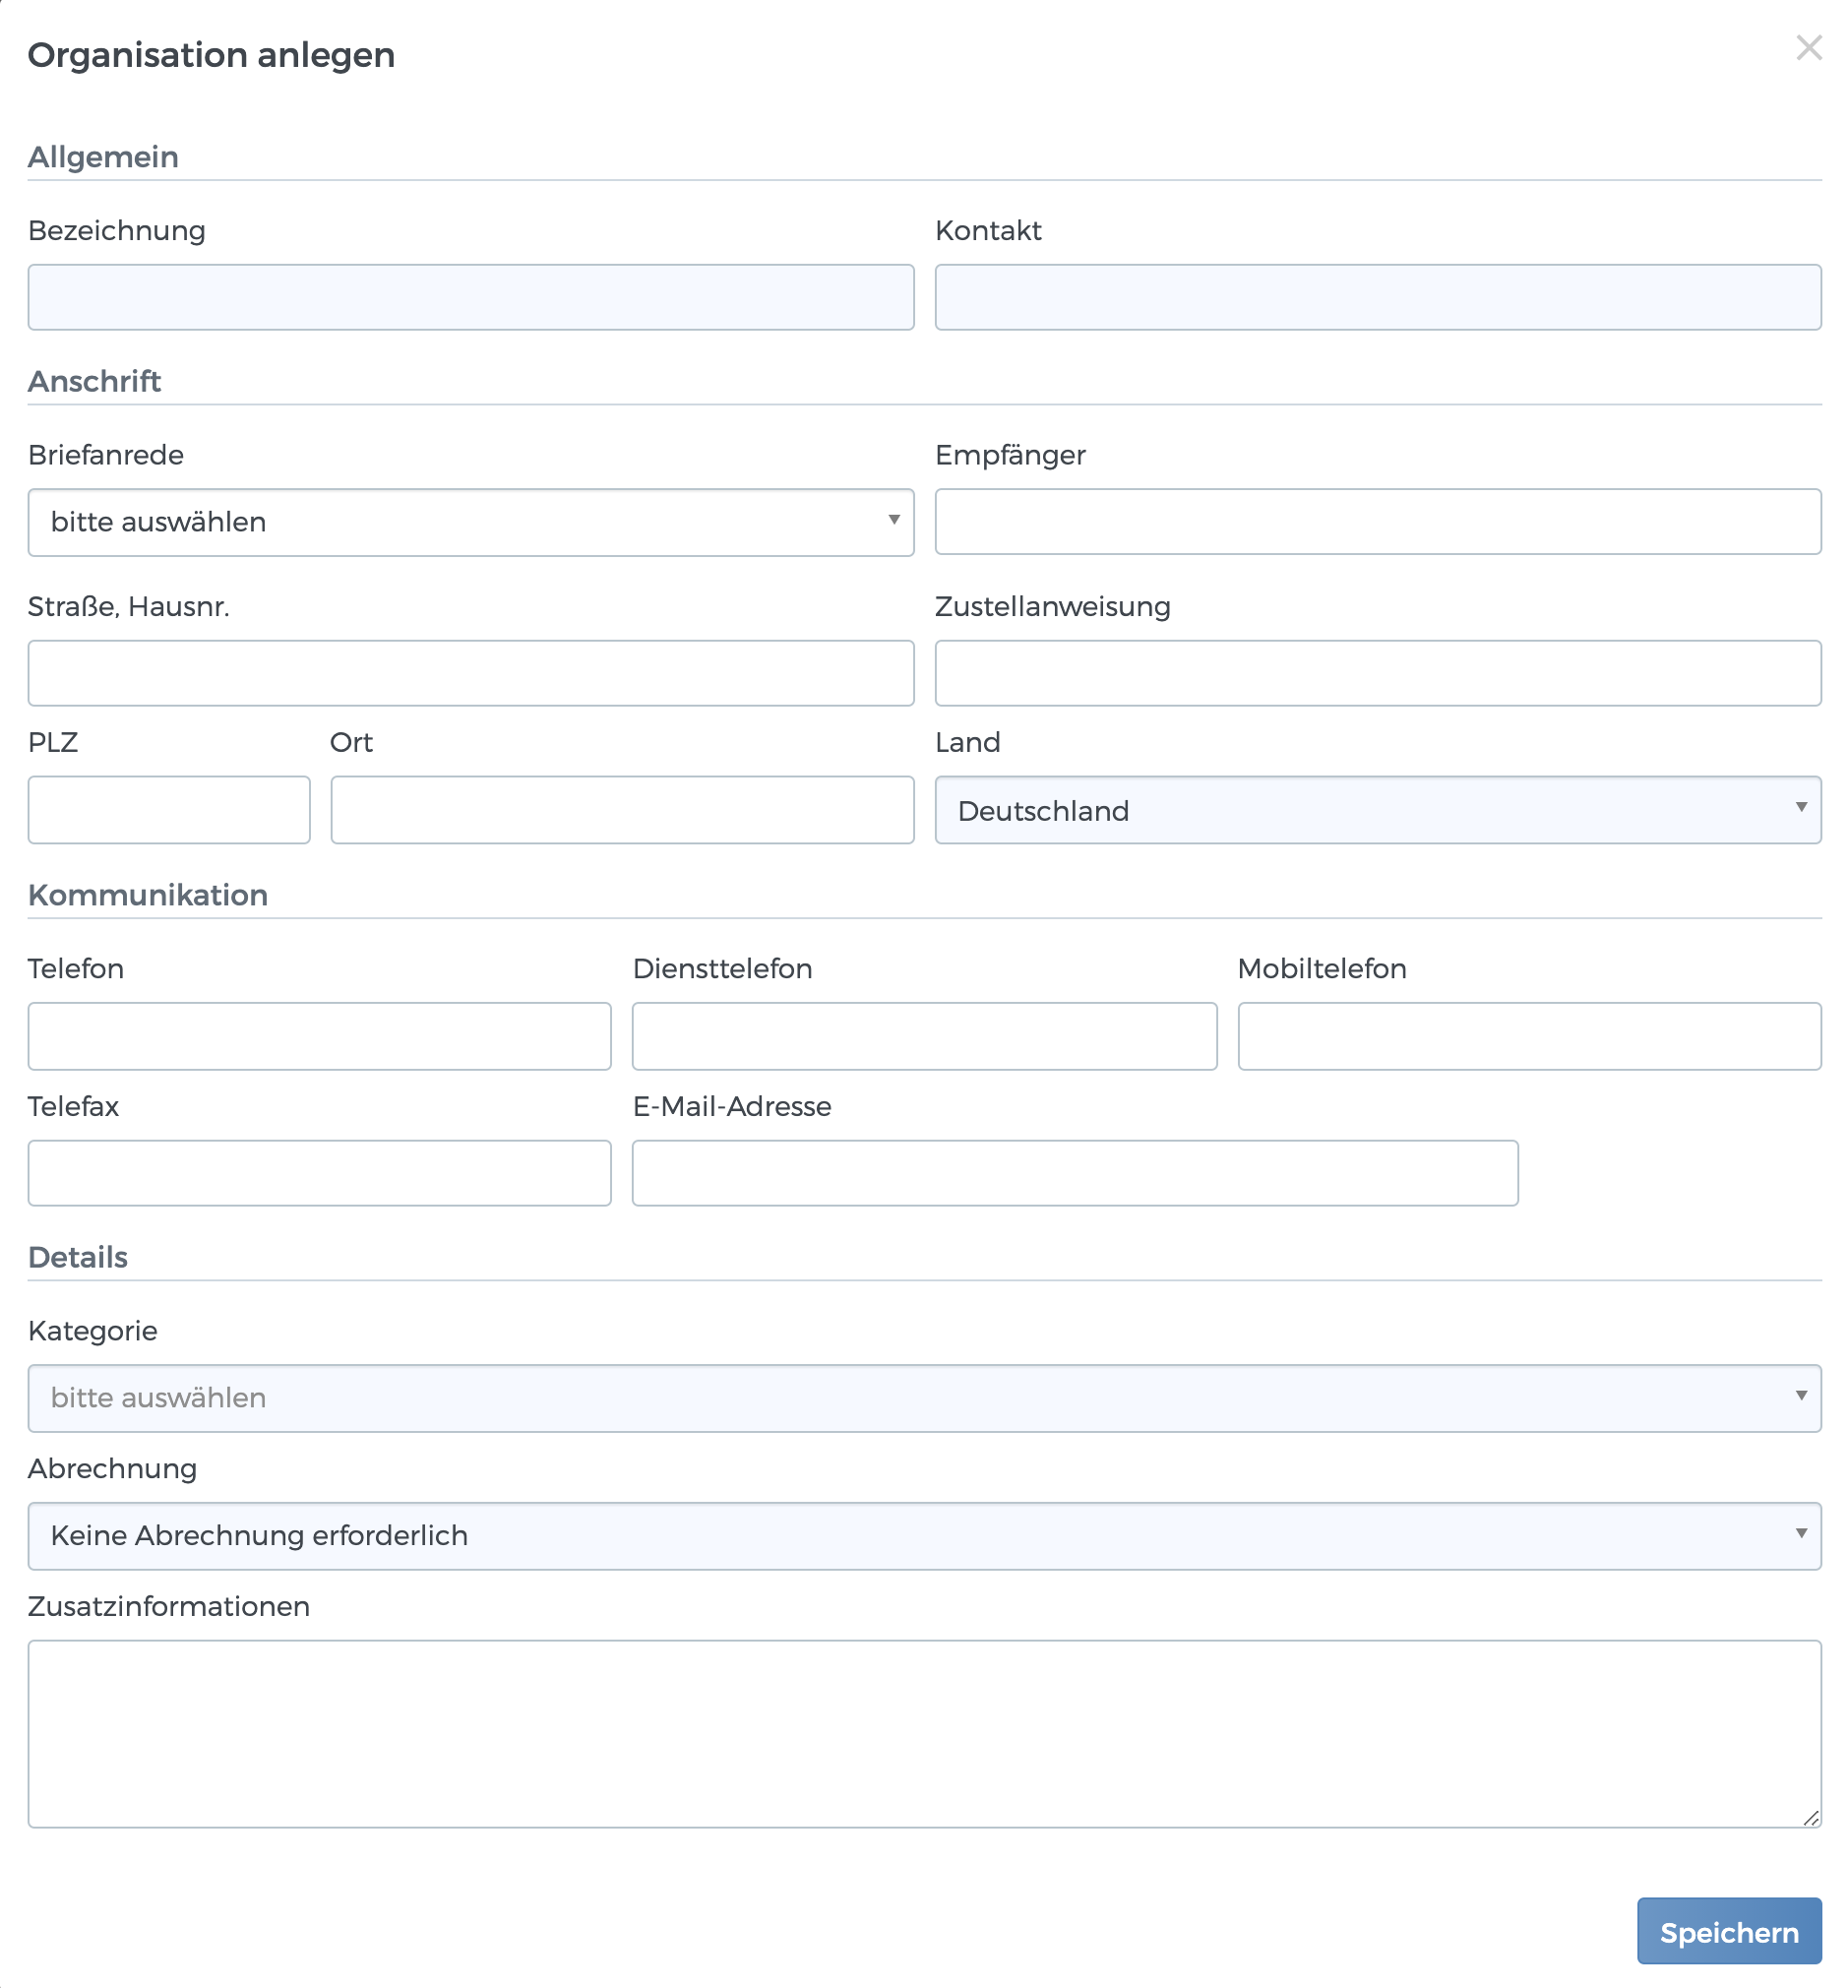Click into the Straße, Hausnr. field
Image resolution: width=1848 pixels, height=1988 pixels.
click(x=470, y=673)
